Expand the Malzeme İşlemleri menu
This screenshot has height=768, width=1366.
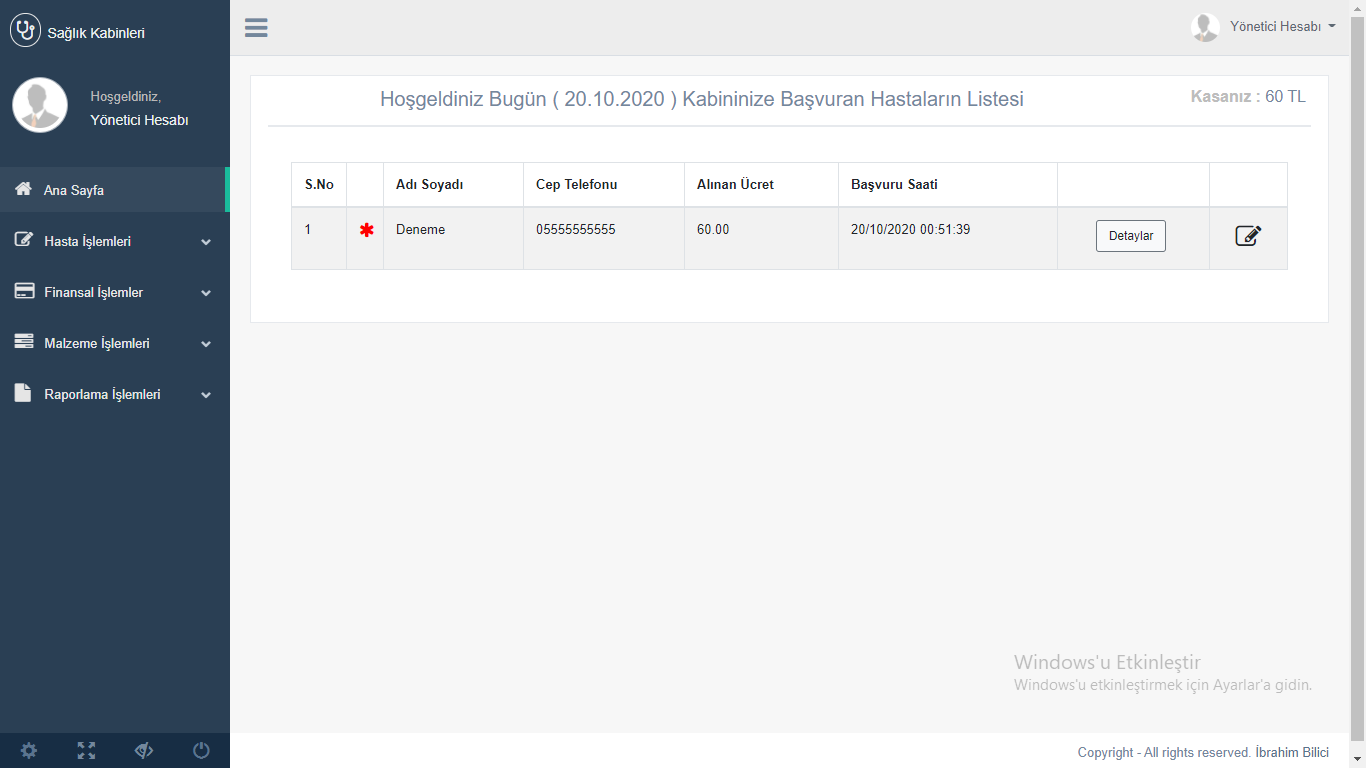[114, 343]
